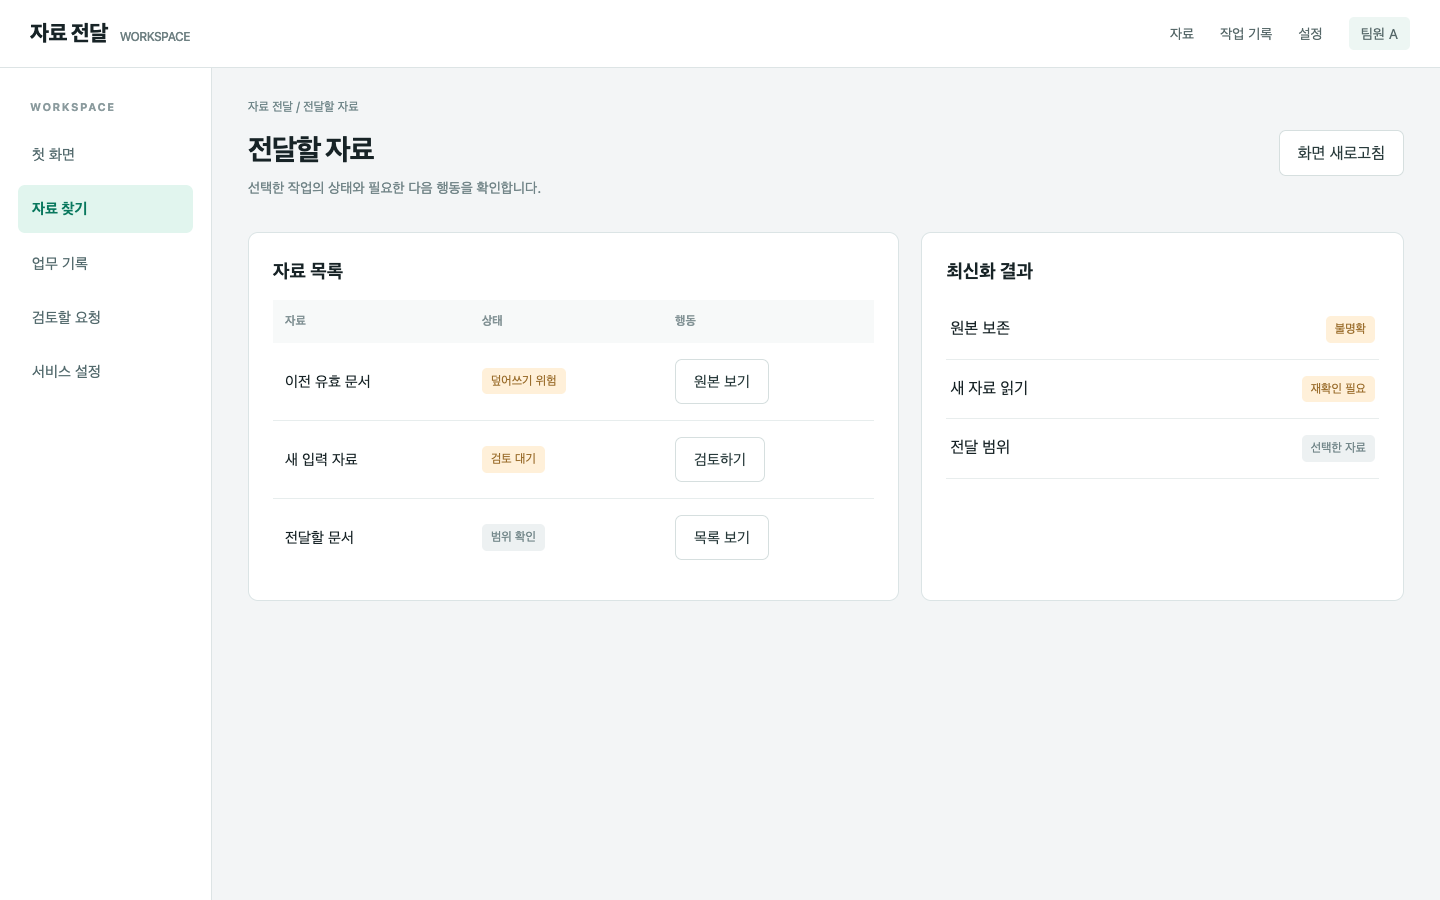Viewport: 1440px width, 900px height.
Task: Click the 전달할 자료 breadcrumb item
Action: pyautogui.click(x=331, y=106)
